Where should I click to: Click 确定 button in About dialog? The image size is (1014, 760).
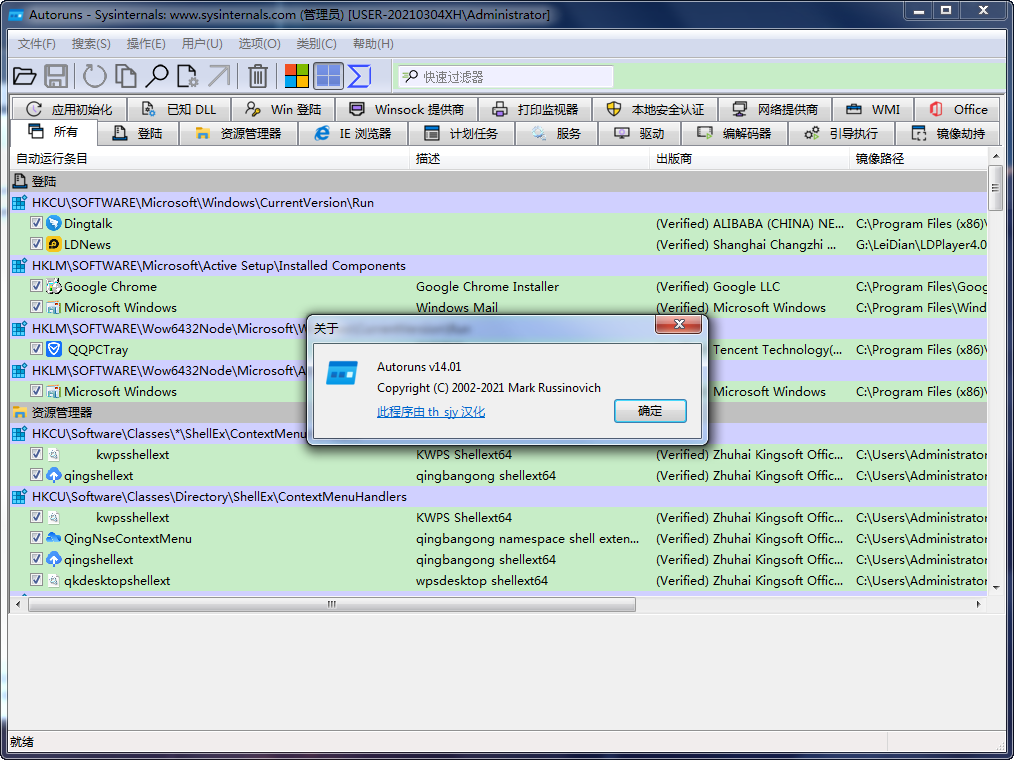(x=650, y=411)
